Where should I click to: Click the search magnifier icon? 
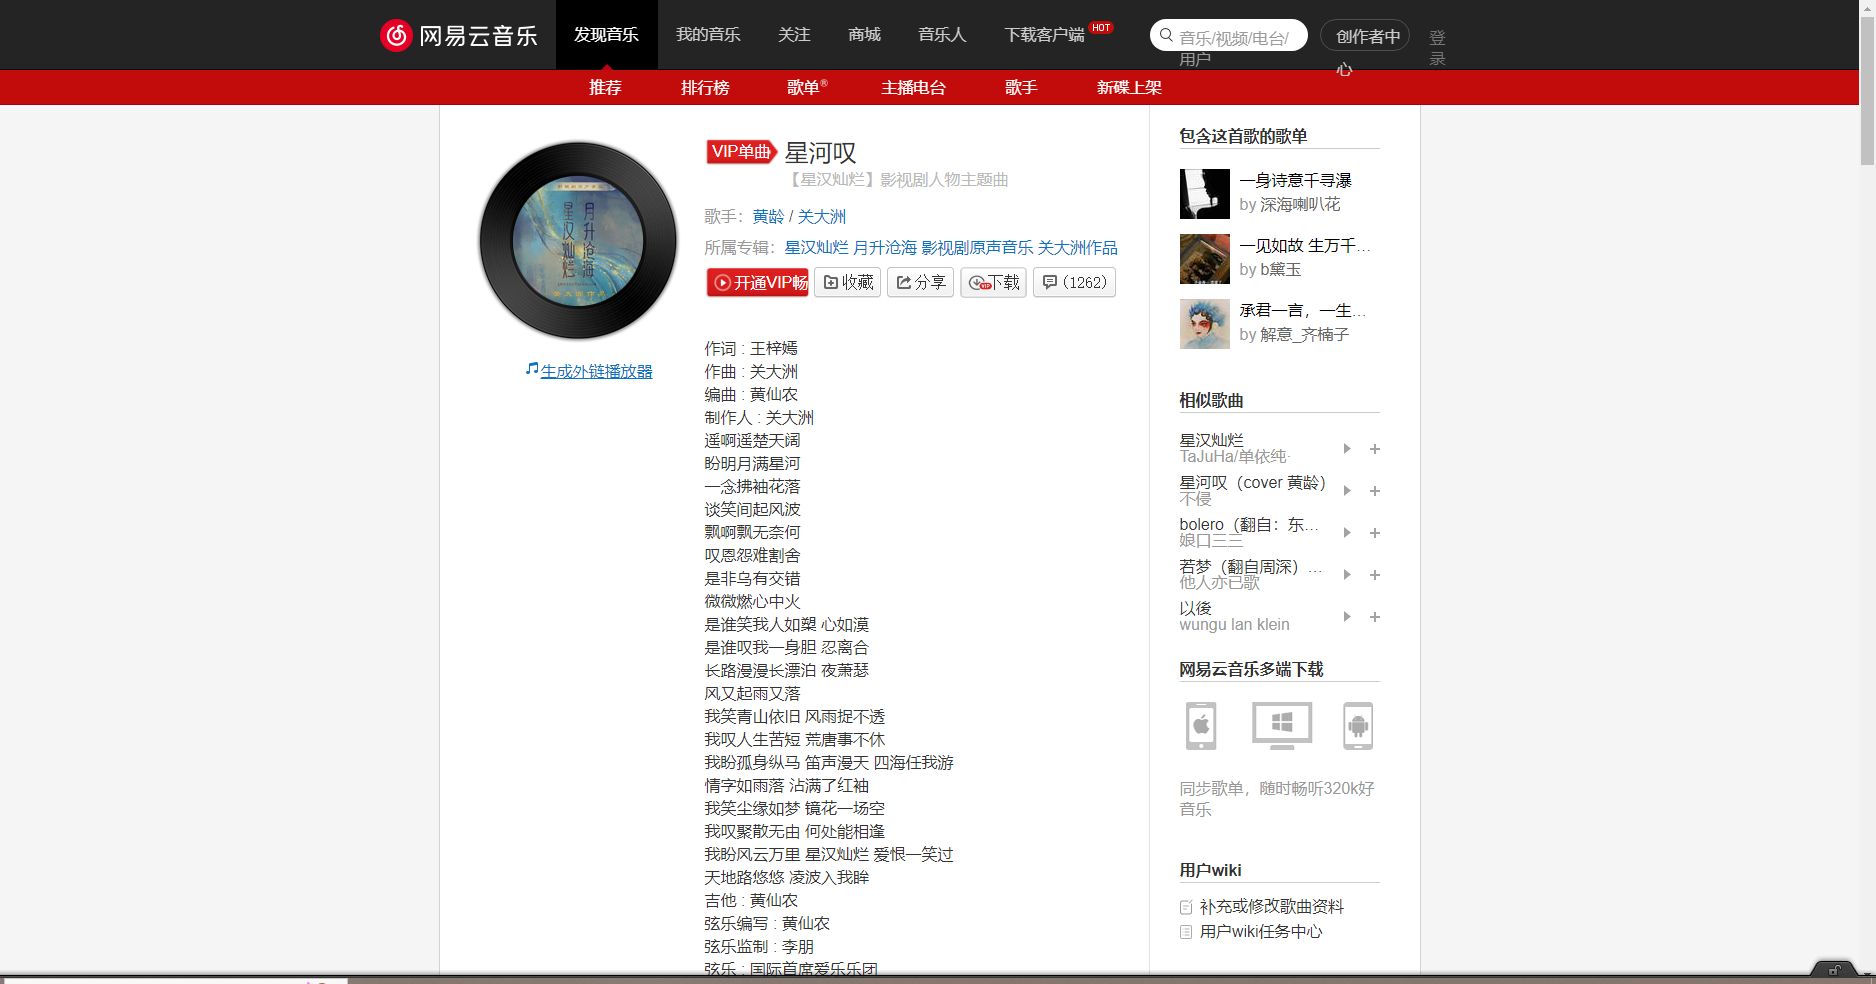pyautogui.click(x=1166, y=34)
